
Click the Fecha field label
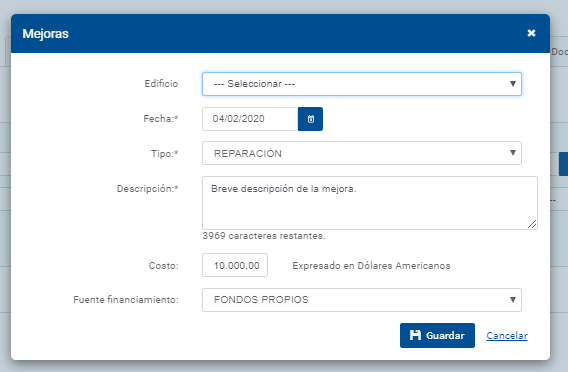(x=161, y=119)
